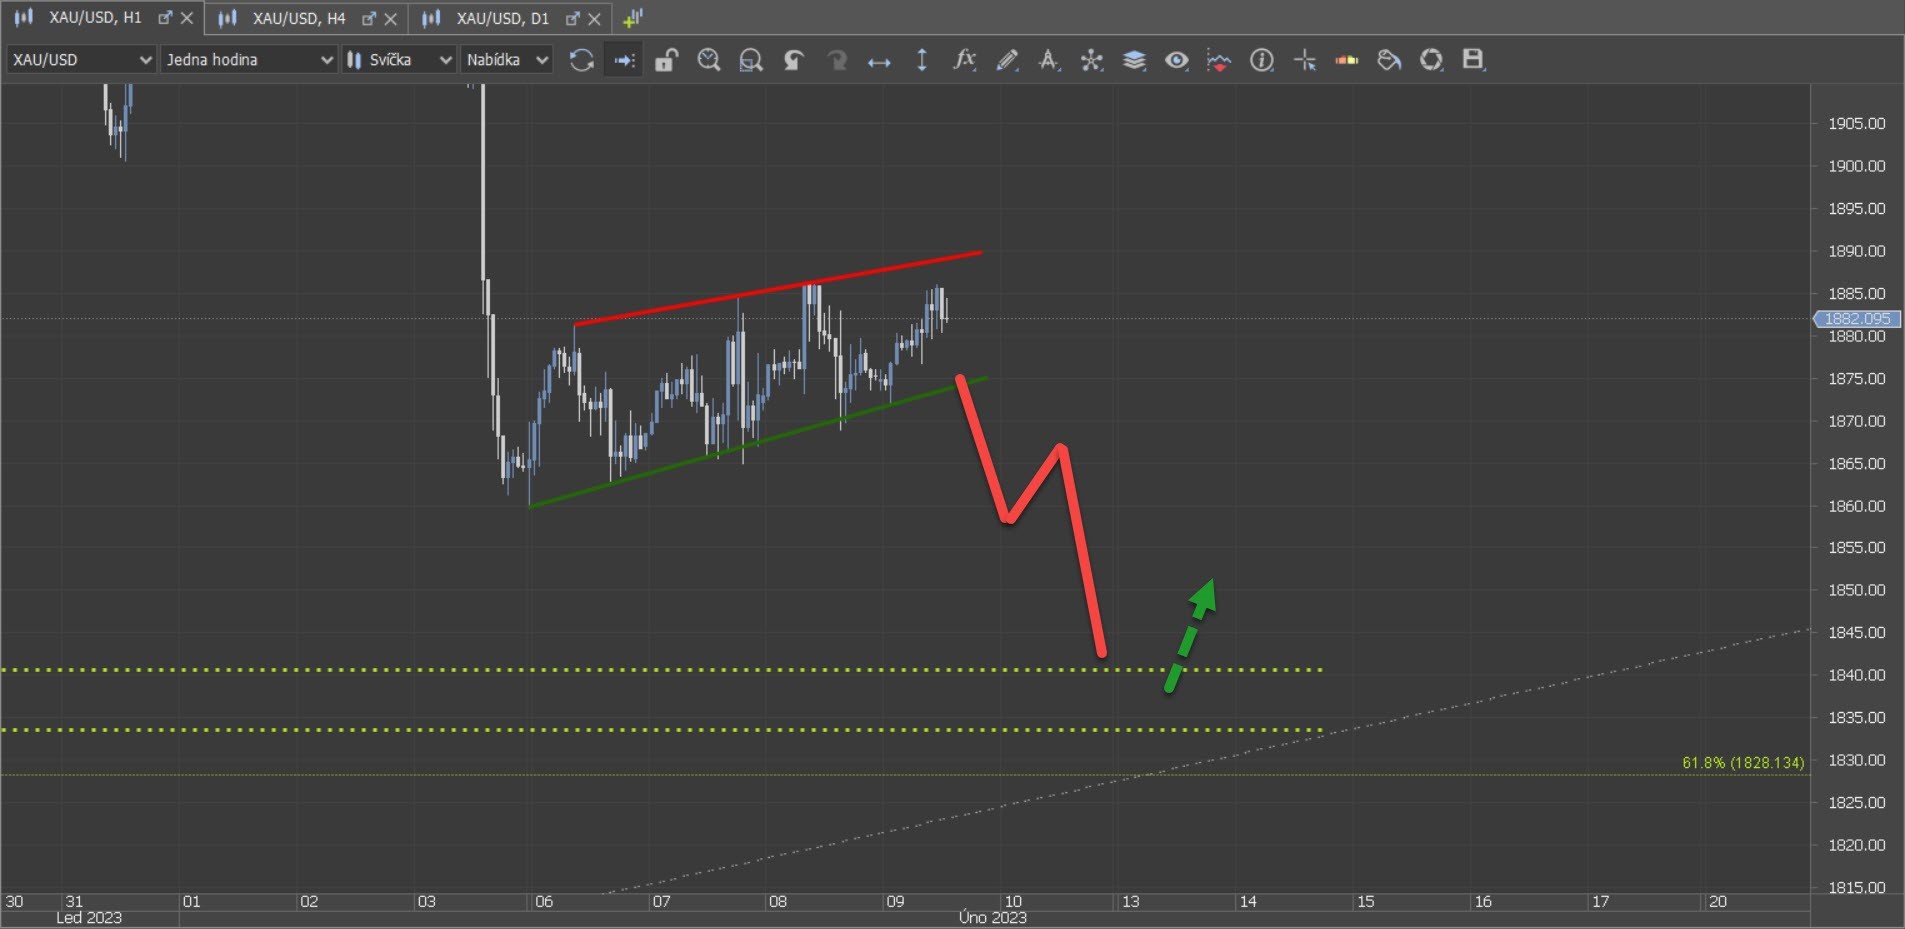Detach the XAU/USD, H4 chart tab
Screen dimensions: 1905x929
pyautogui.click(x=370, y=18)
